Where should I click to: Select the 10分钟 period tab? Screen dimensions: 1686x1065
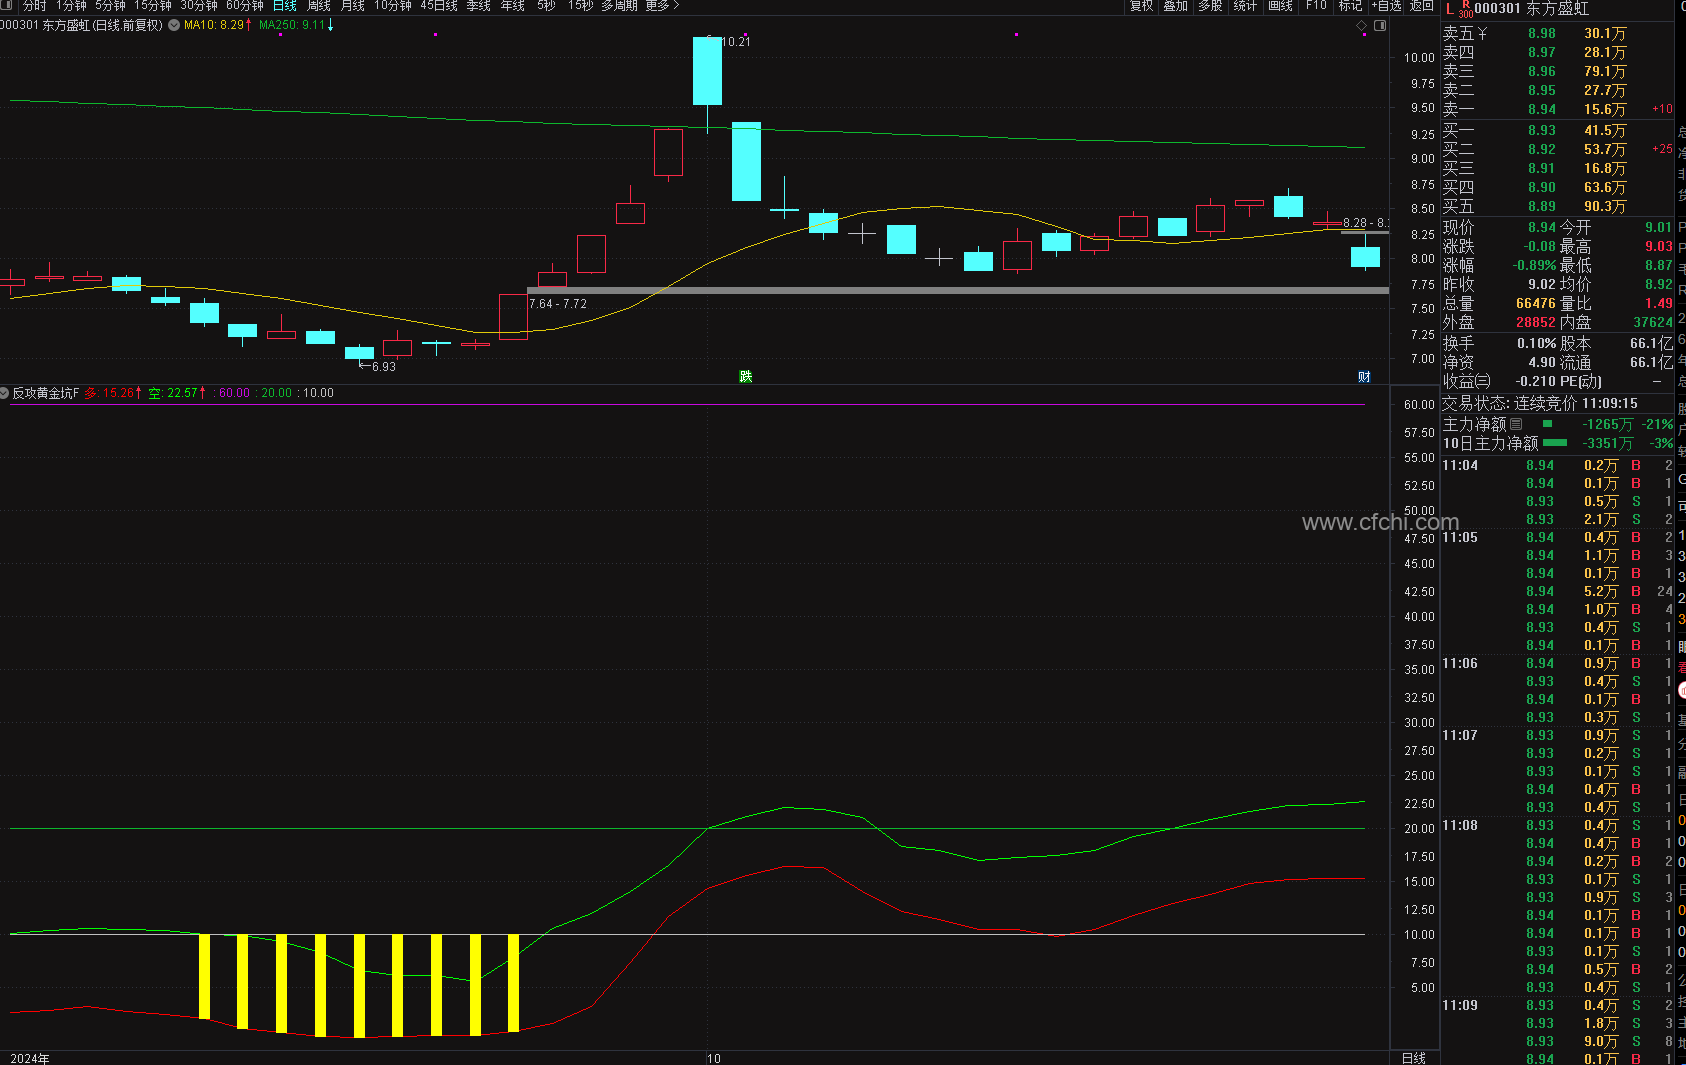[393, 6]
